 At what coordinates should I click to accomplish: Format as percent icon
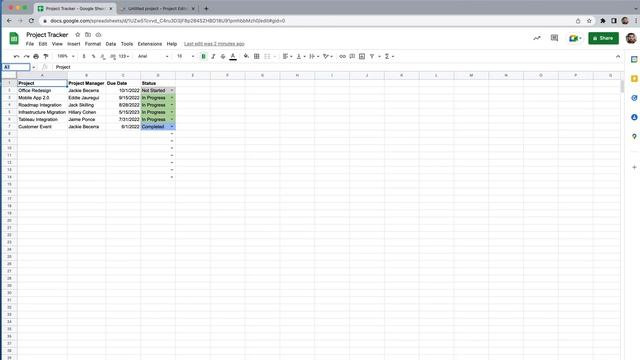pyautogui.click(x=93, y=56)
